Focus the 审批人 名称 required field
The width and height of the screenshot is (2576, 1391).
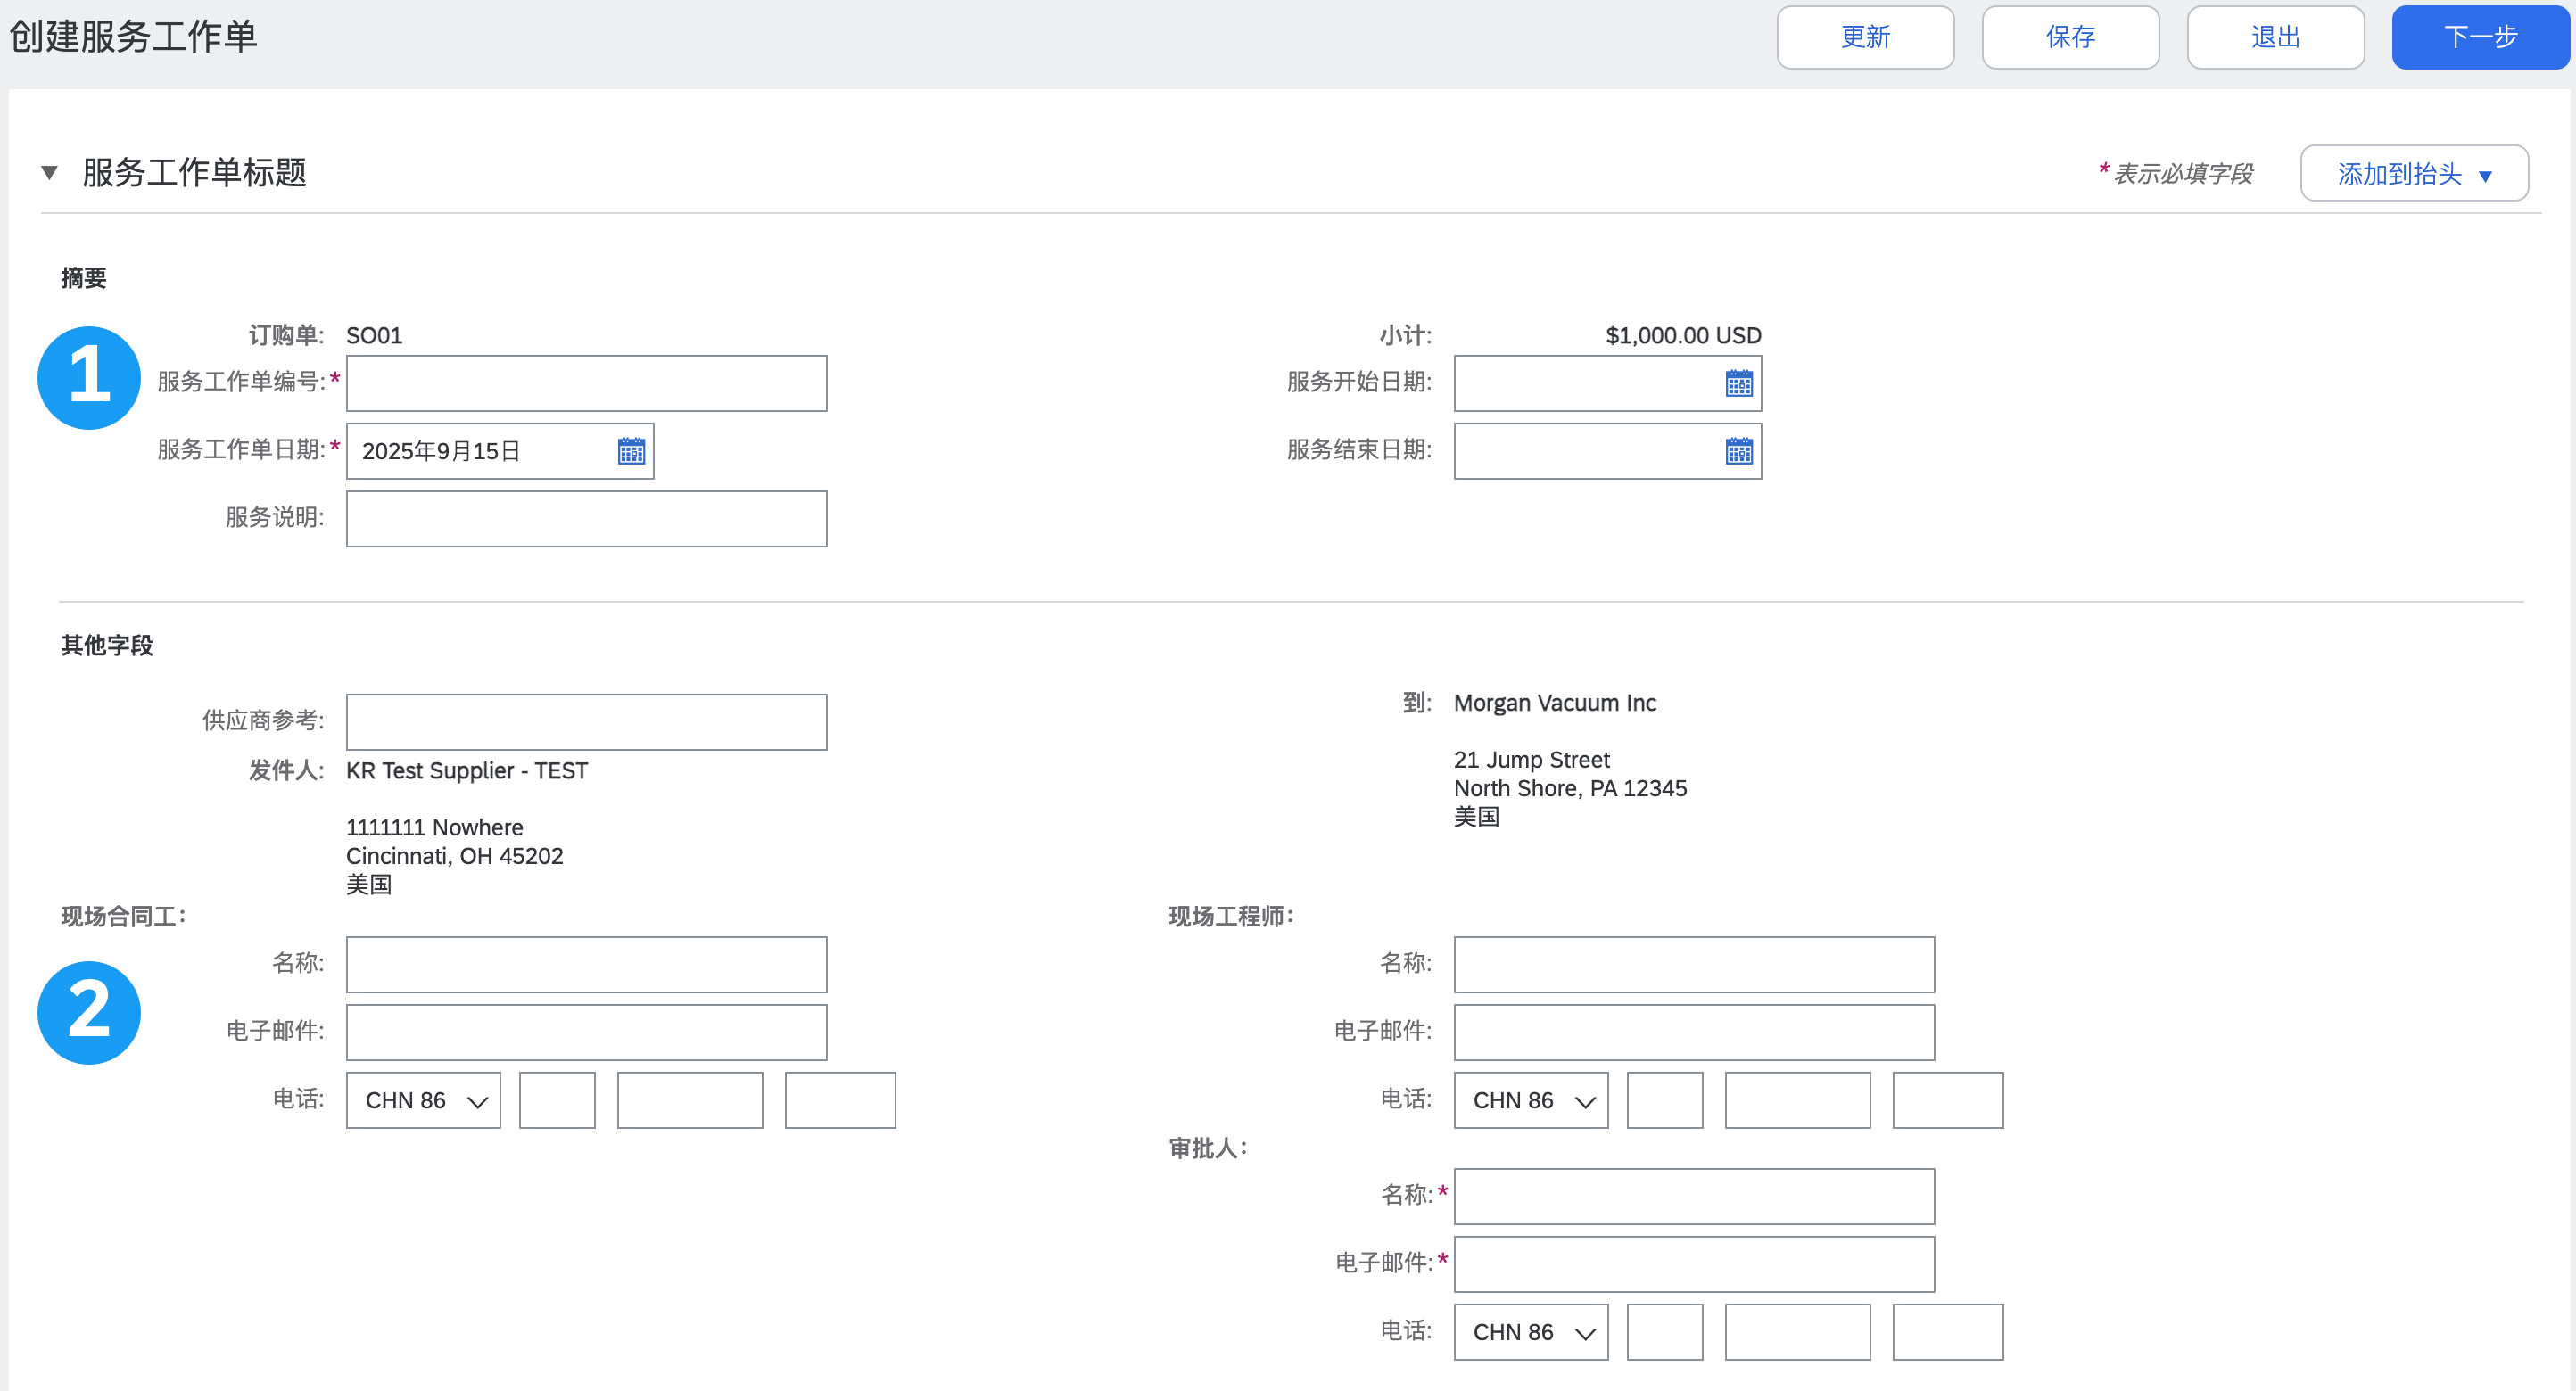[x=1693, y=1196]
